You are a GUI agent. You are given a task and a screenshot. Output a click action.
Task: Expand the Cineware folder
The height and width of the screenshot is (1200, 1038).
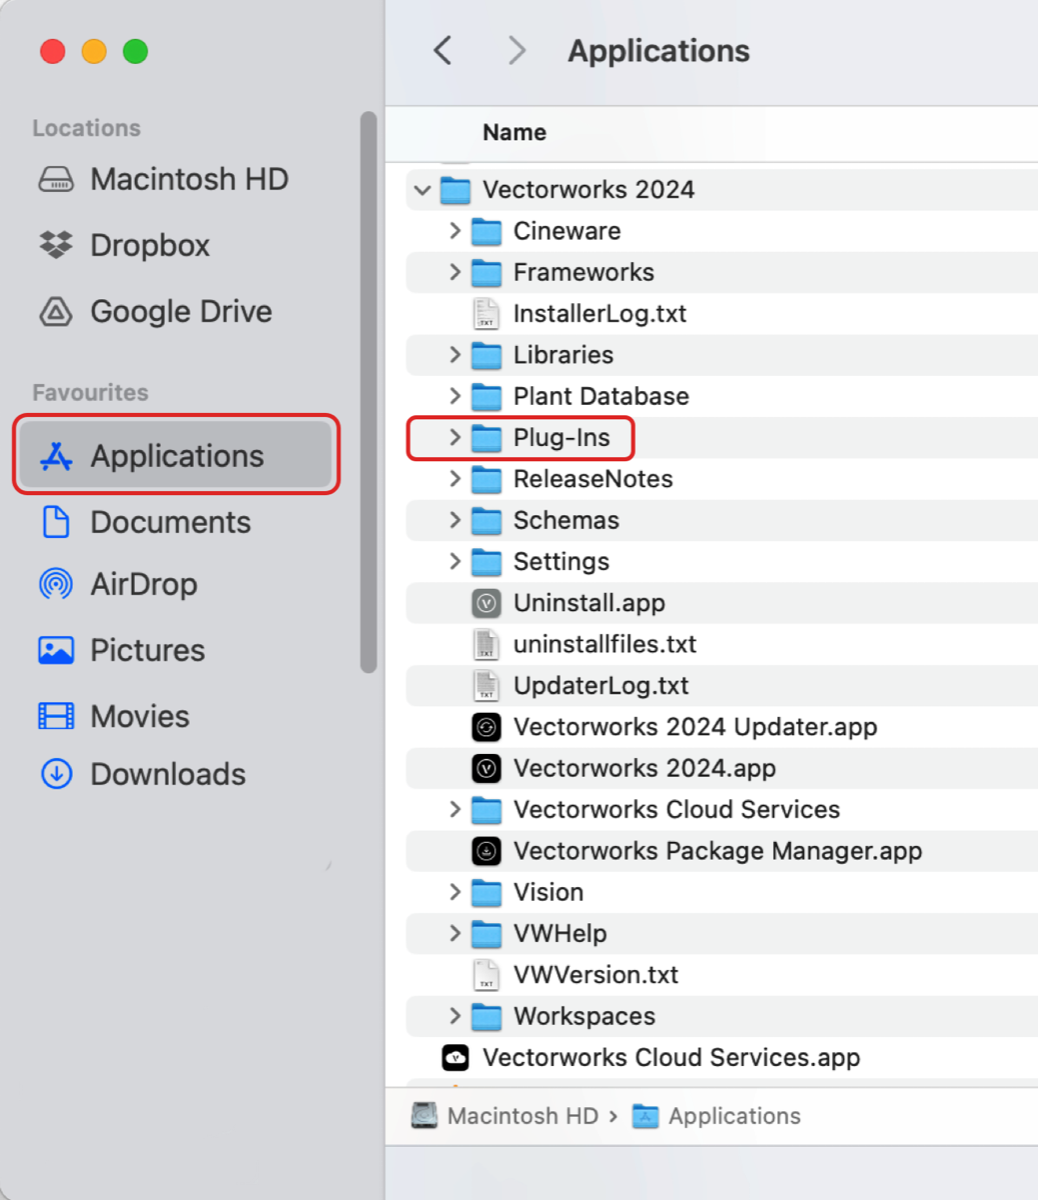click(455, 231)
